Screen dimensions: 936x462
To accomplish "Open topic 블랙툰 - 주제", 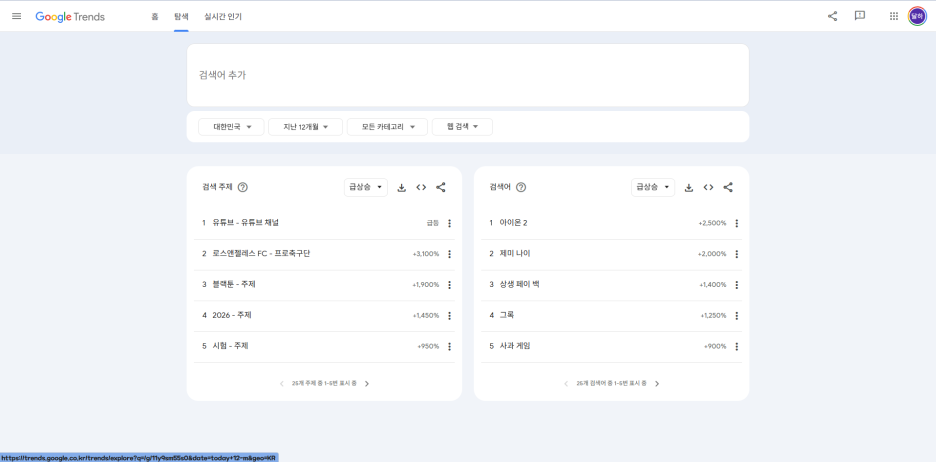I will click(234, 285).
